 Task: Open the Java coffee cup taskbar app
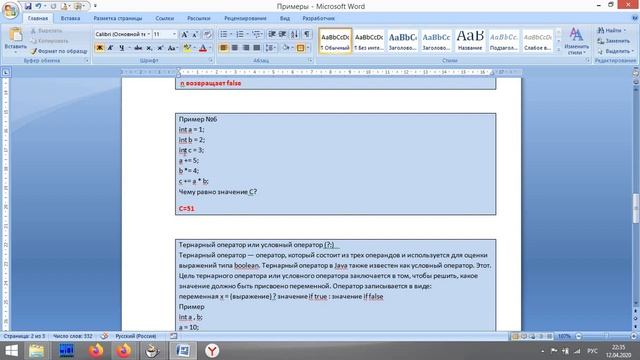(x=152, y=351)
